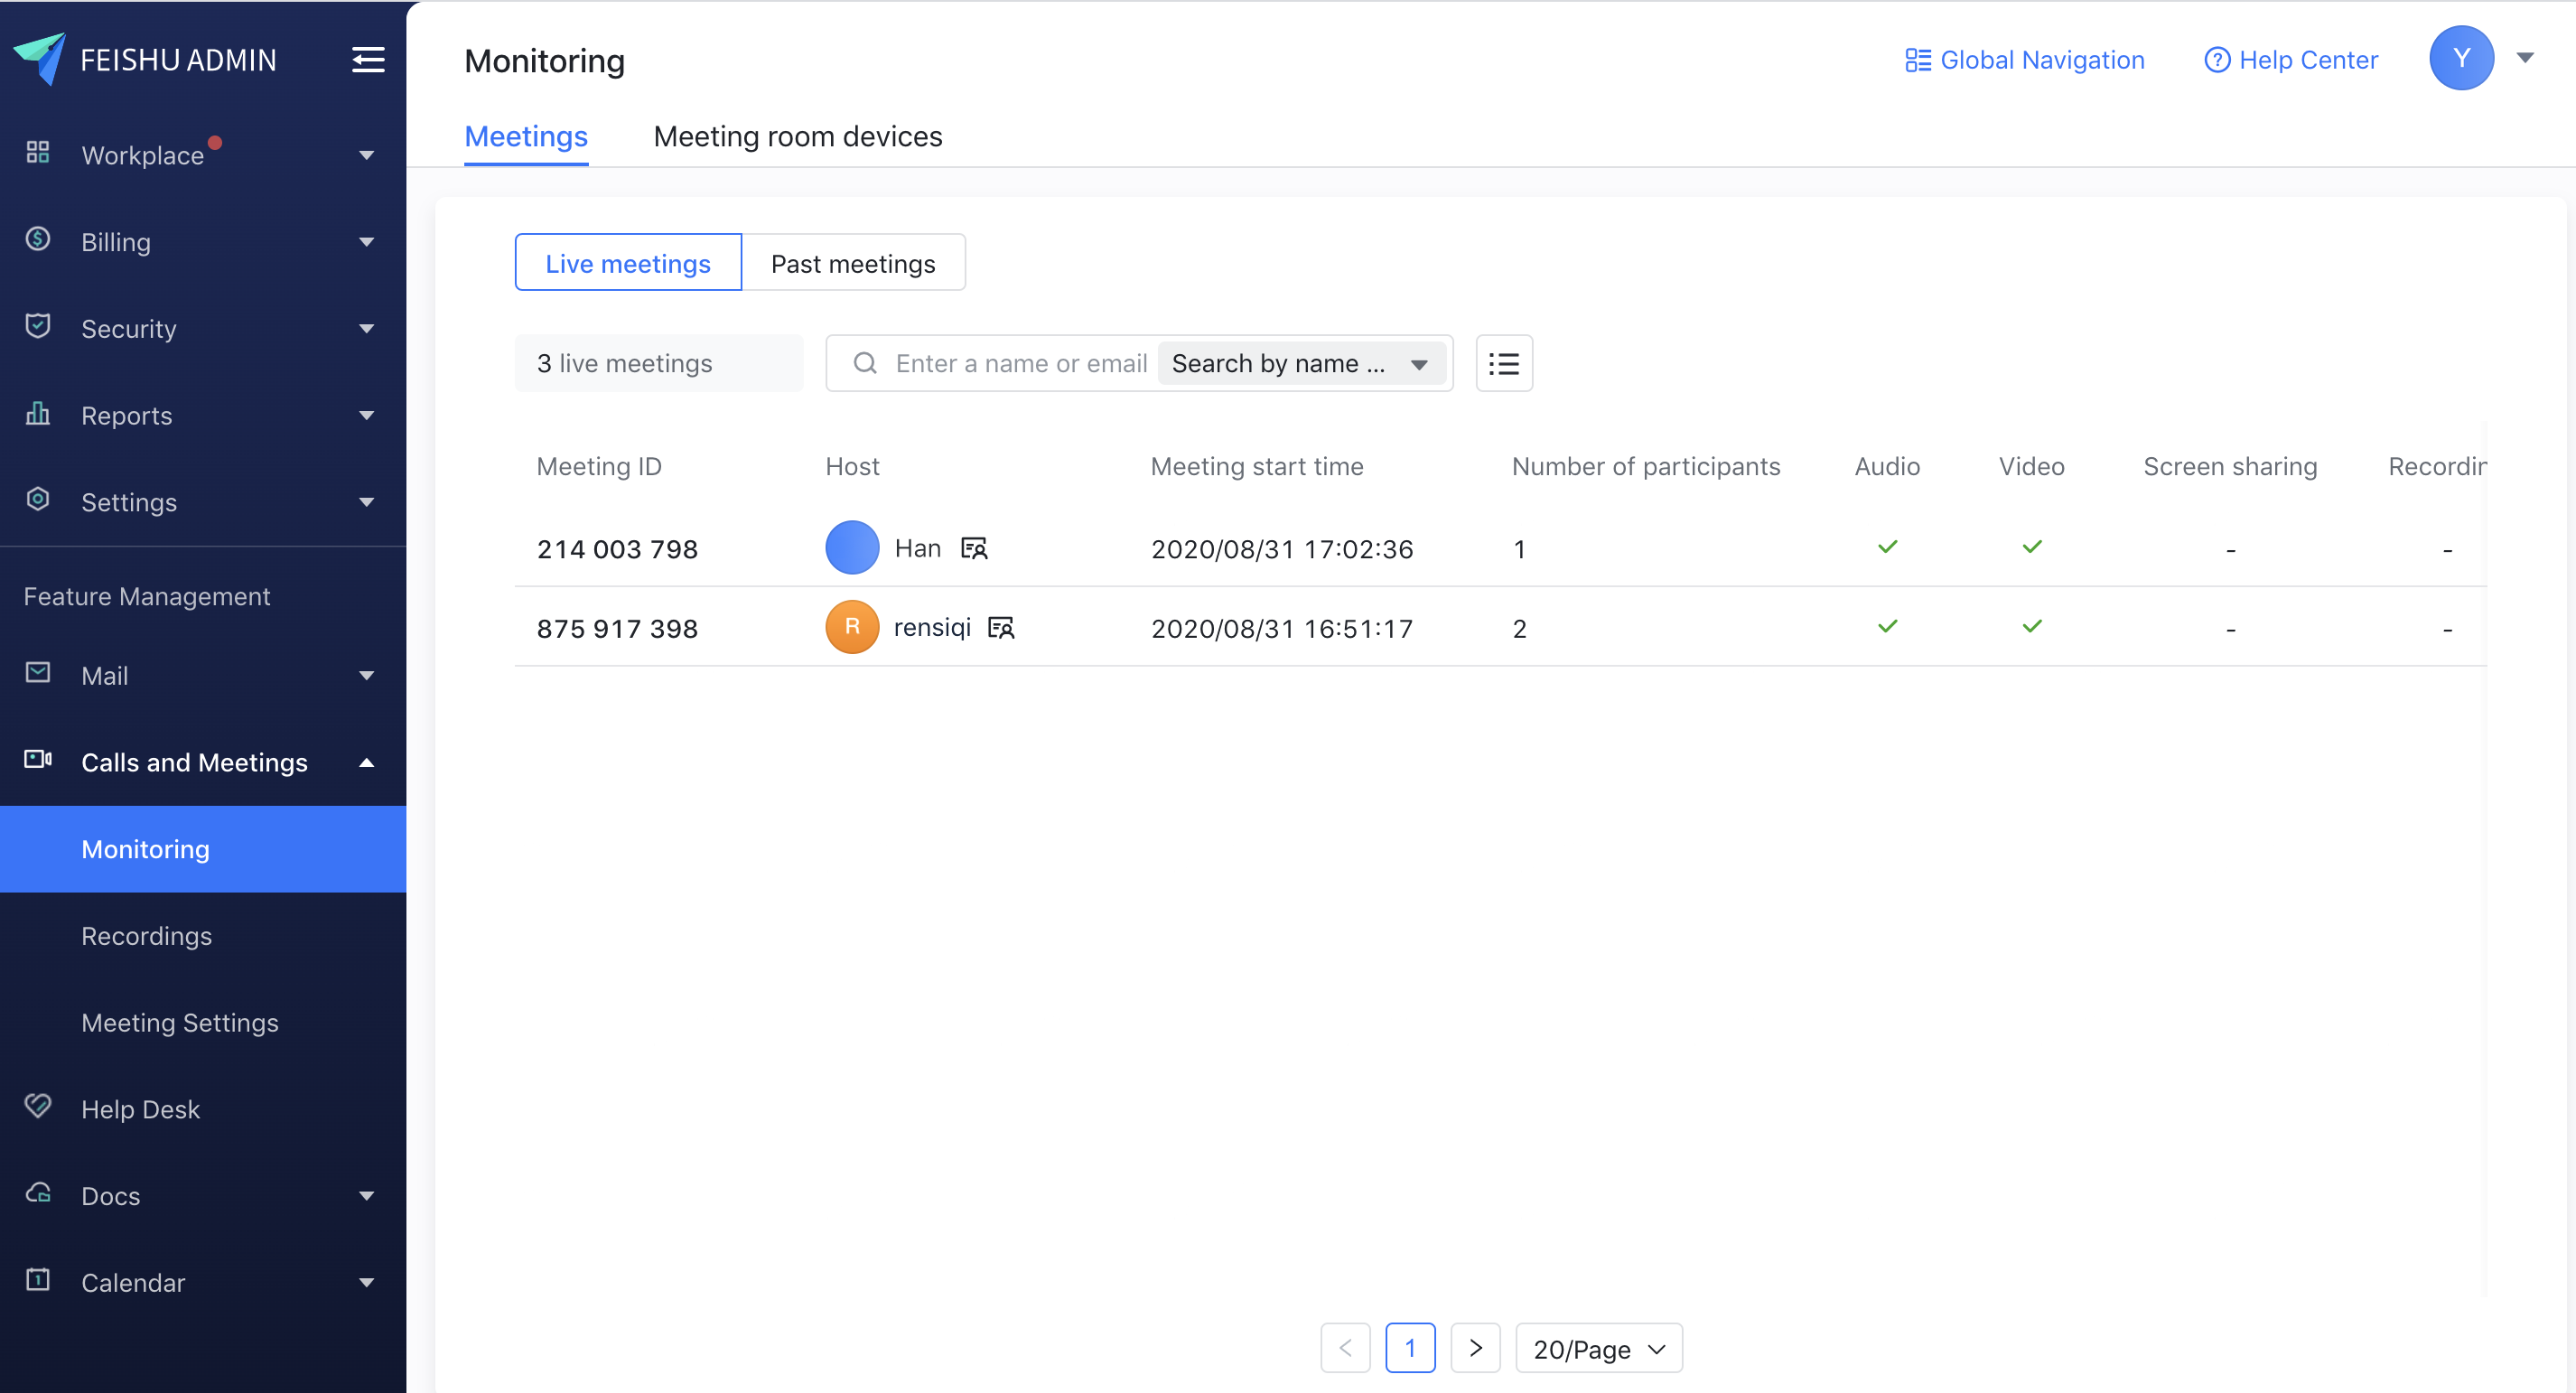
Task: Click the Y user avatar
Action: click(2460, 58)
